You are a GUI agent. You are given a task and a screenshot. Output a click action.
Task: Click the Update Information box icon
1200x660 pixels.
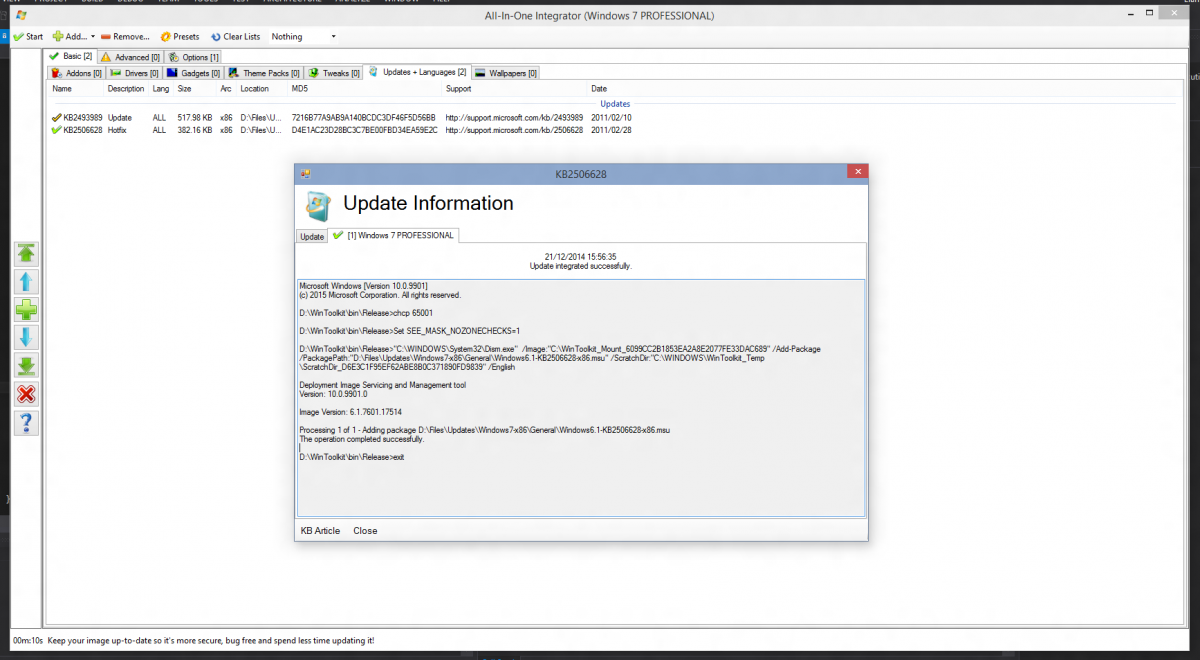pyautogui.click(x=319, y=206)
